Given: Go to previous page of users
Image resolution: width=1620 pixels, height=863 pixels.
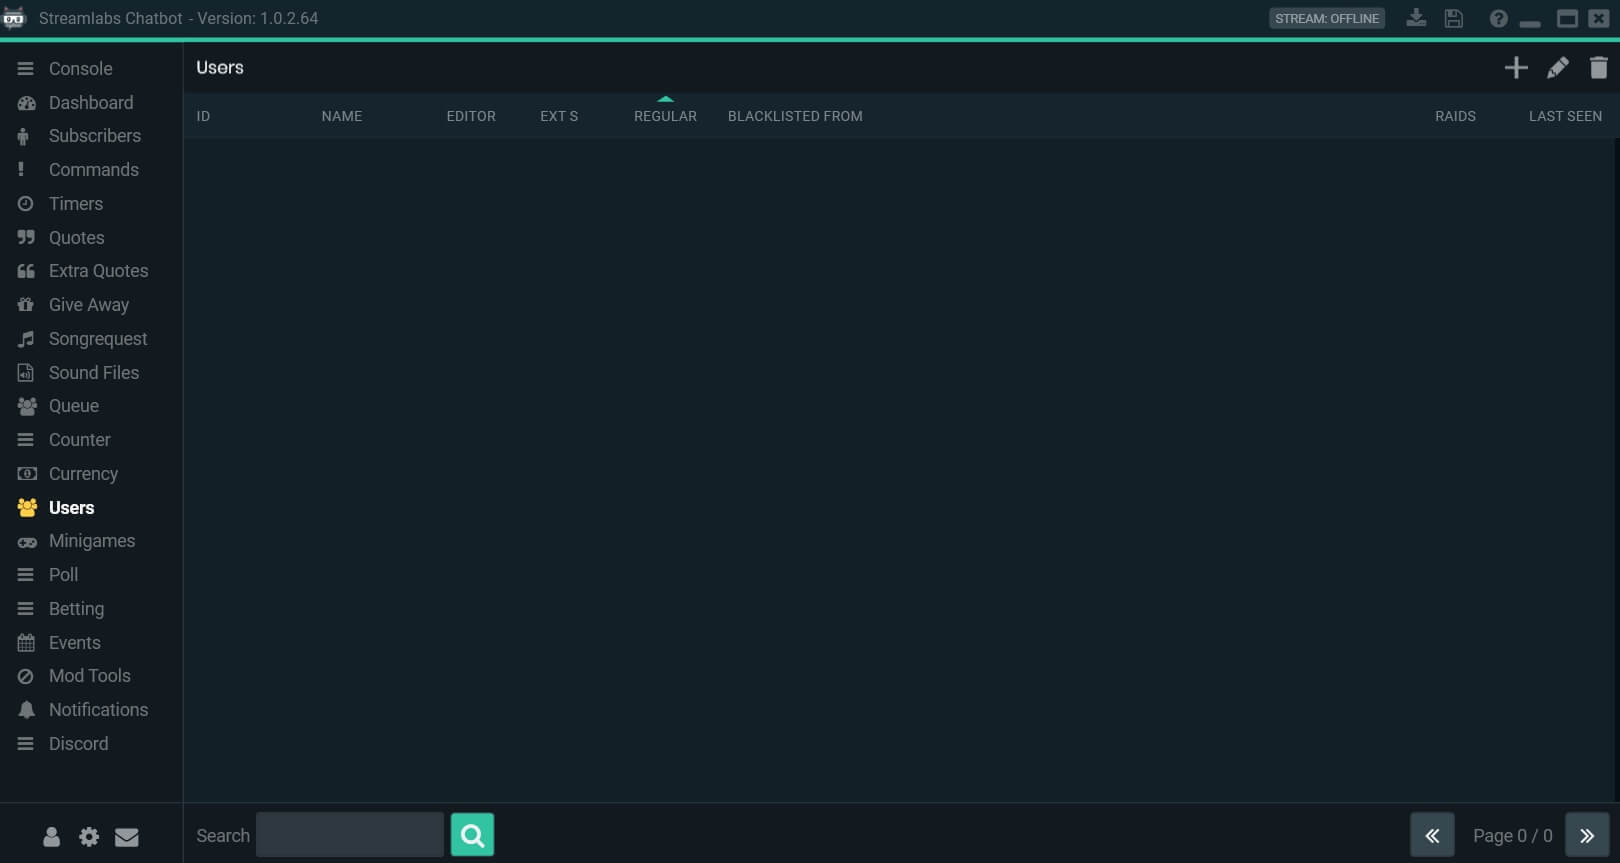Looking at the screenshot, I should [1432, 835].
